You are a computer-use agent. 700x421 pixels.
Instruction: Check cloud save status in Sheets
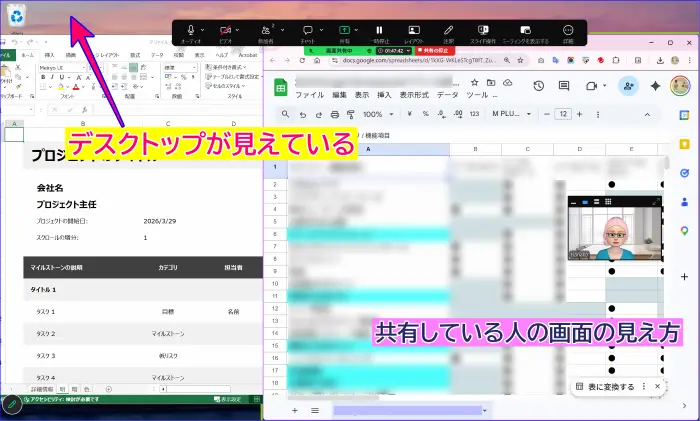pos(508,83)
